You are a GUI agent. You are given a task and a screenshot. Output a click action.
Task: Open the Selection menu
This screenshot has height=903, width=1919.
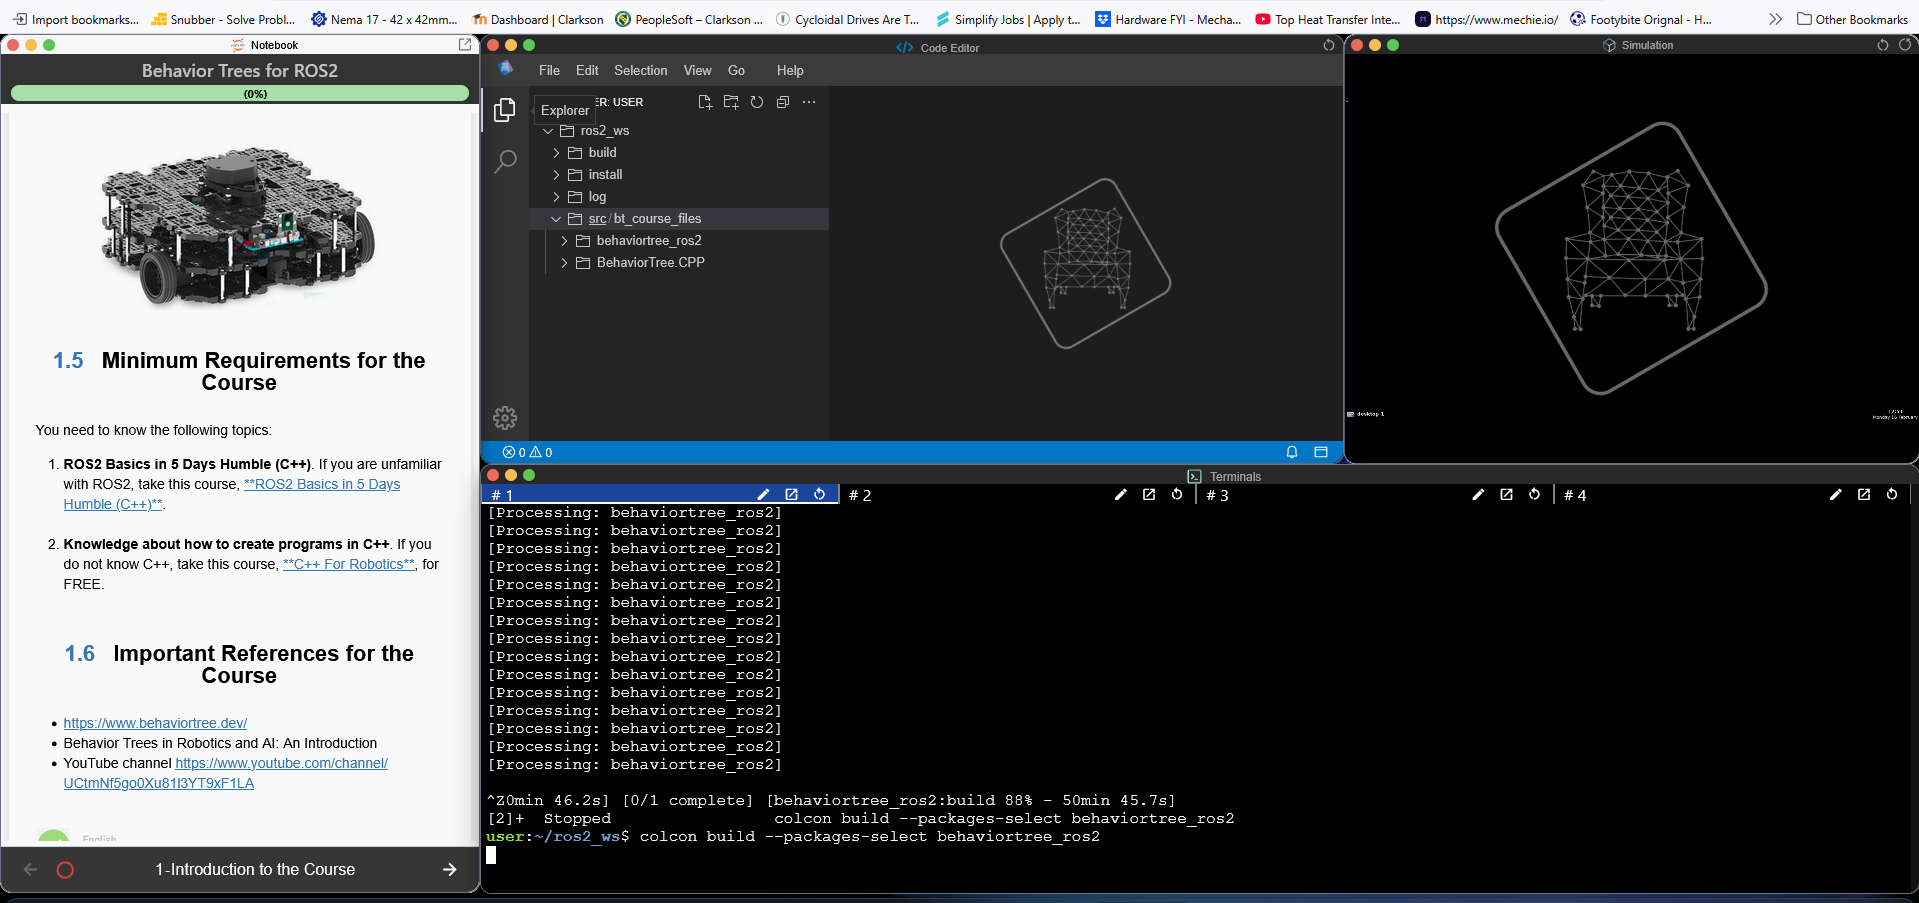tap(640, 71)
